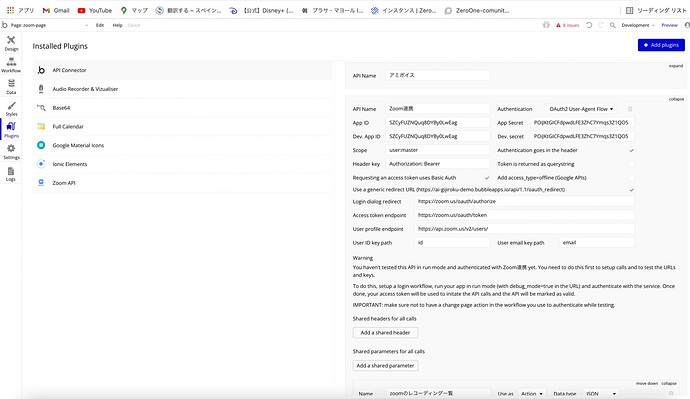
Task: Open the Disney+ bookmark
Action: (261, 10)
